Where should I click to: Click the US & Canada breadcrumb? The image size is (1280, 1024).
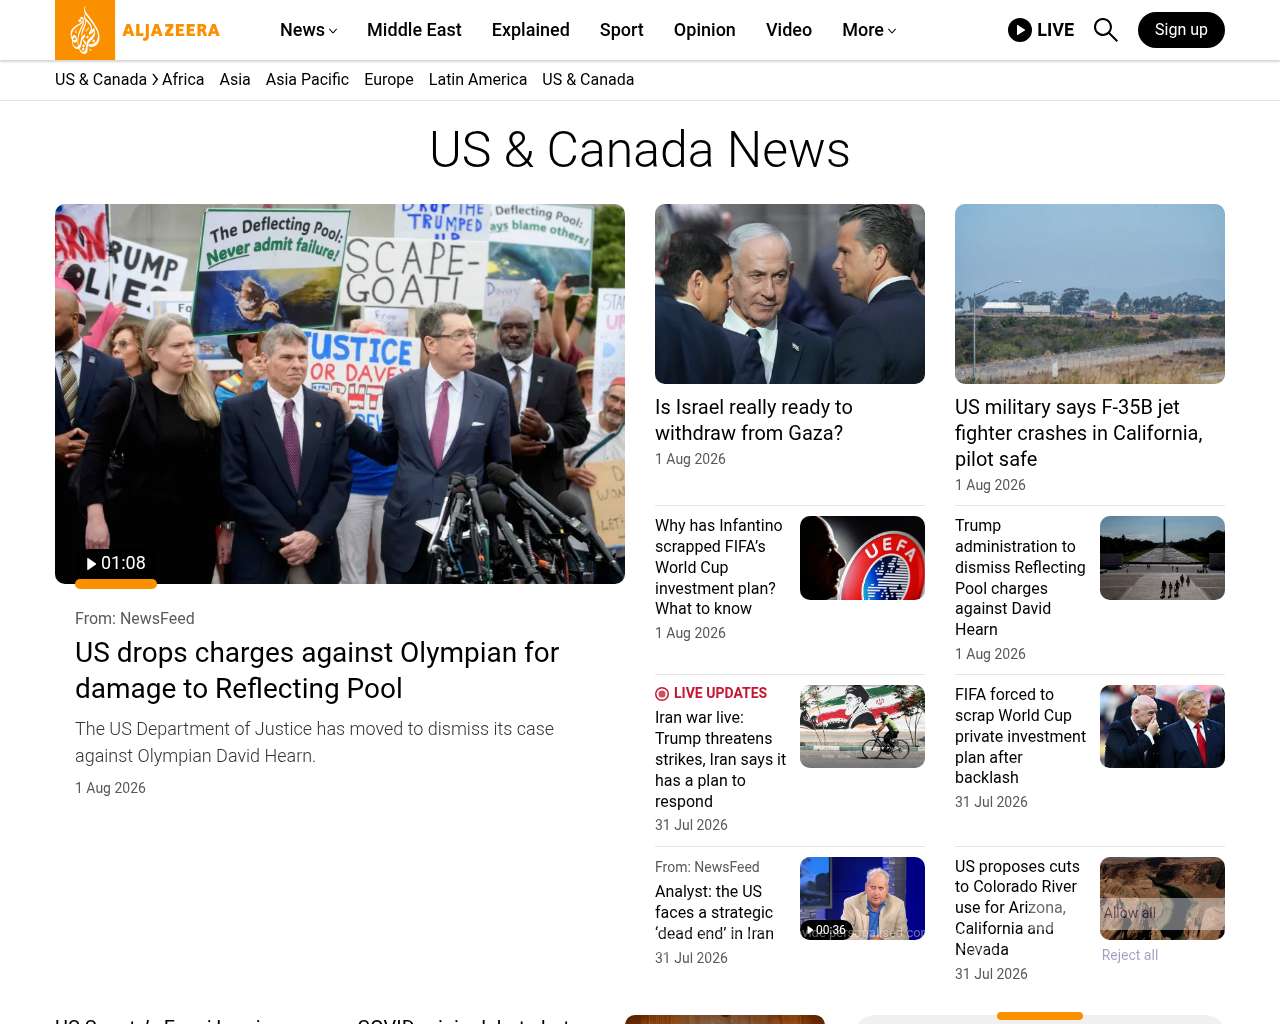[x=101, y=80]
